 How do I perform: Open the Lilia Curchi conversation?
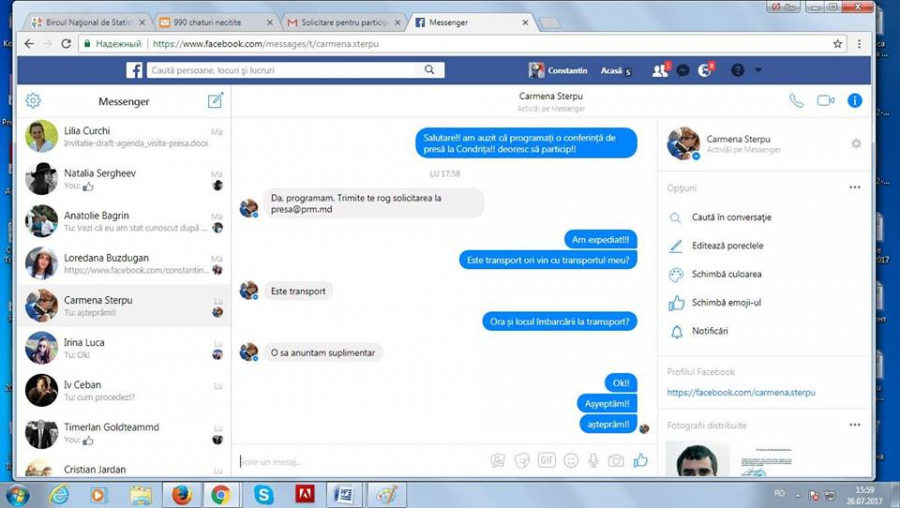click(x=124, y=137)
